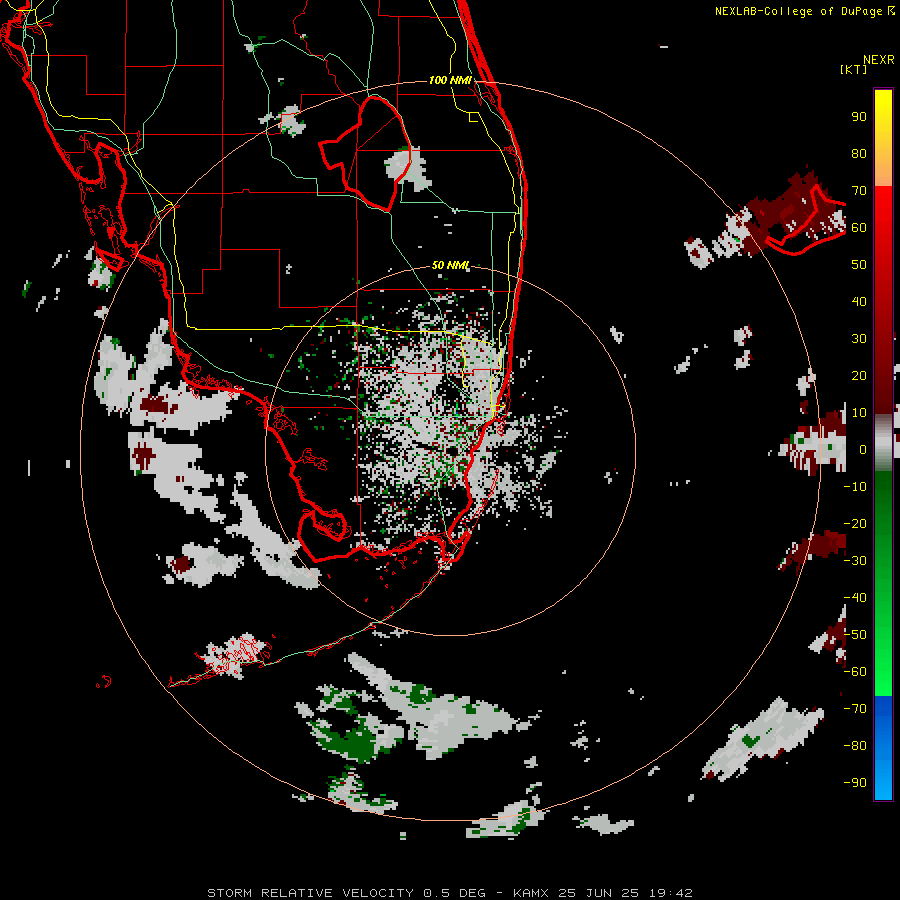
Task: Click the red-outlined lake area in central Florida
Action: [365, 152]
